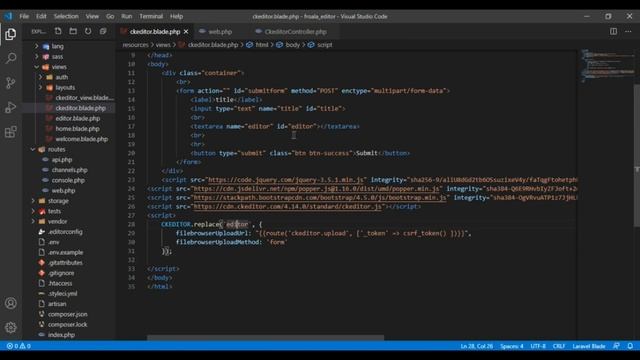The width and height of the screenshot is (640, 360).
Task: Open the Terminal menu
Action: click(x=151, y=16)
